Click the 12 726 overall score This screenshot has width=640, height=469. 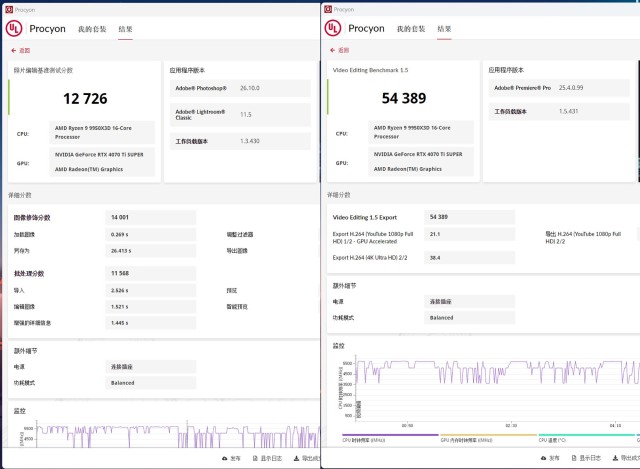click(x=84, y=98)
